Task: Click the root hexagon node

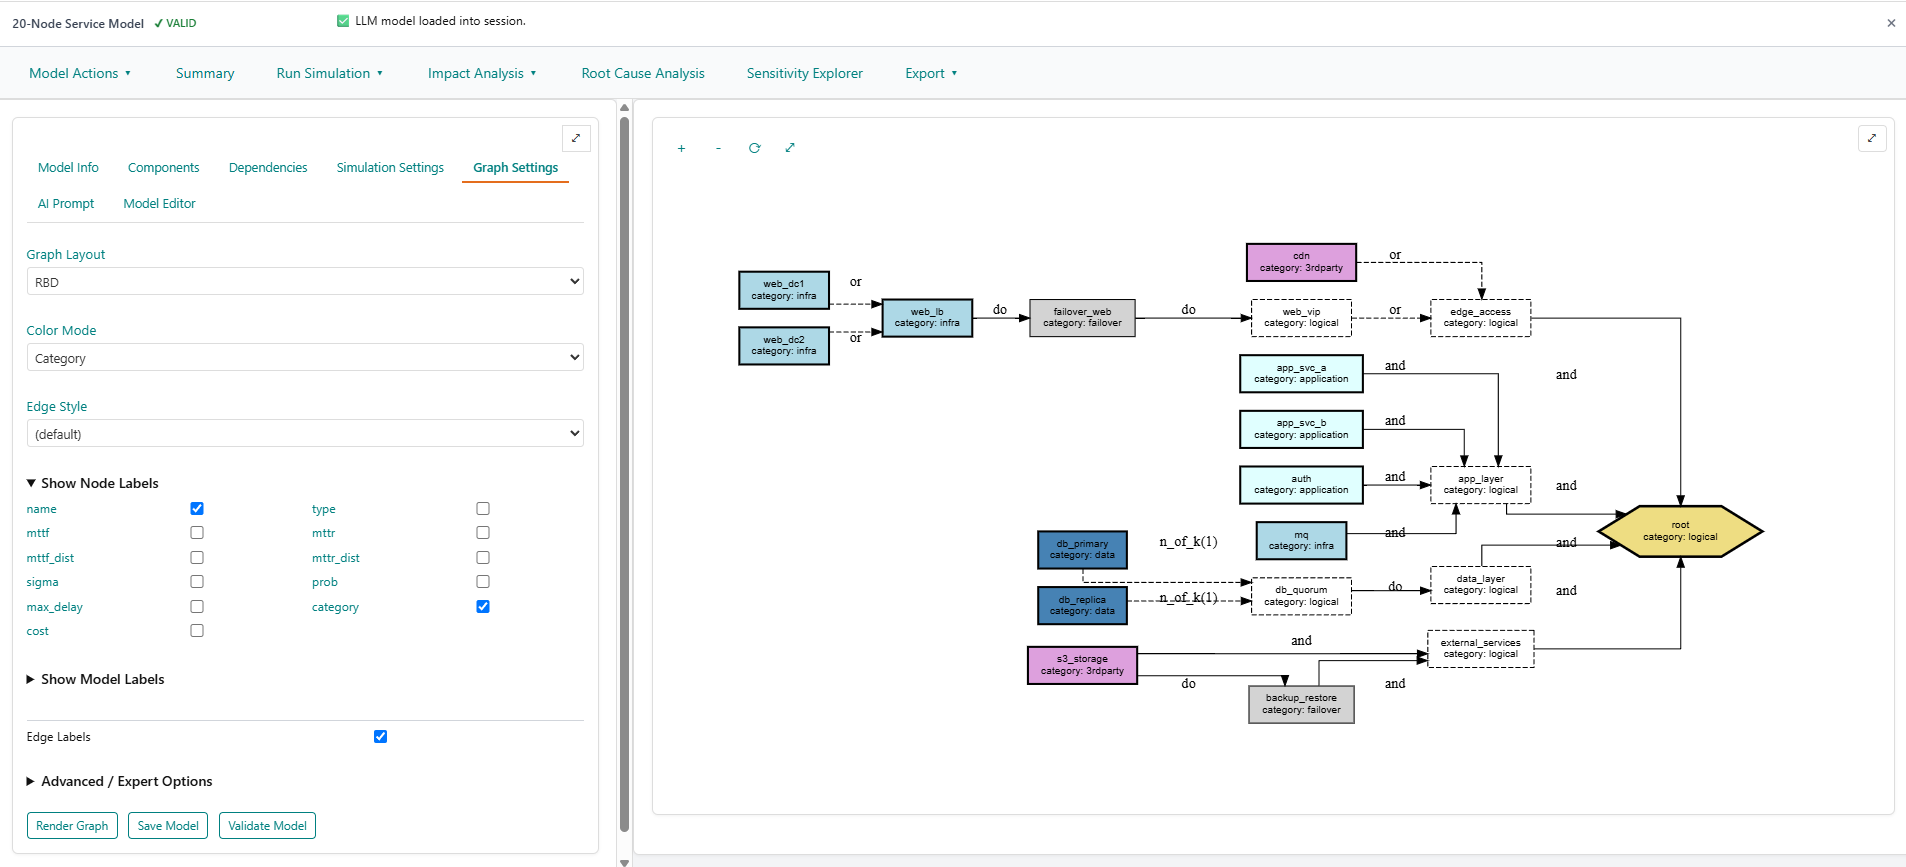Action: pyautogui.click(x=1680, y=531)
